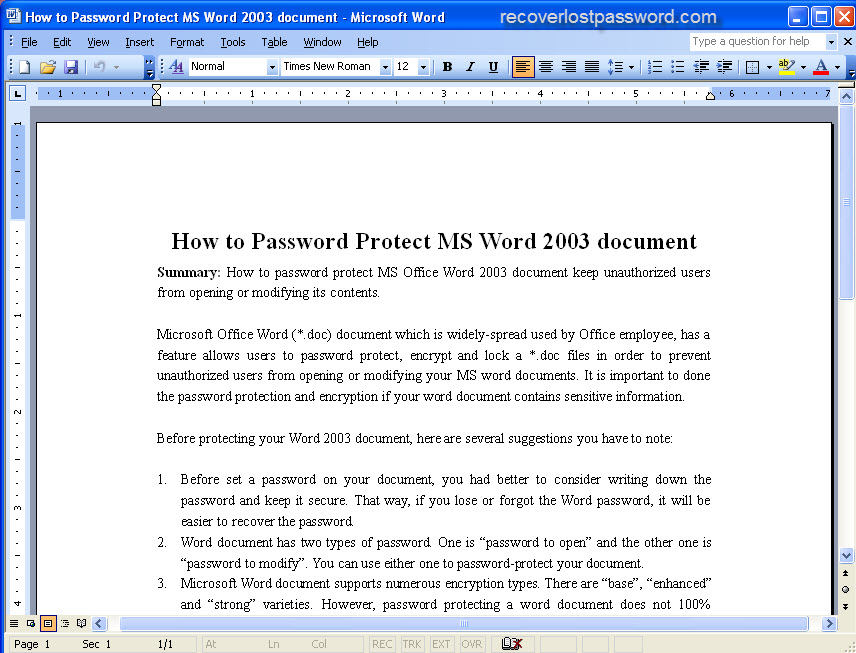
Task: Click the vertical scrollbar thumb
Action: pyautogui.click(x=846, y=203)
